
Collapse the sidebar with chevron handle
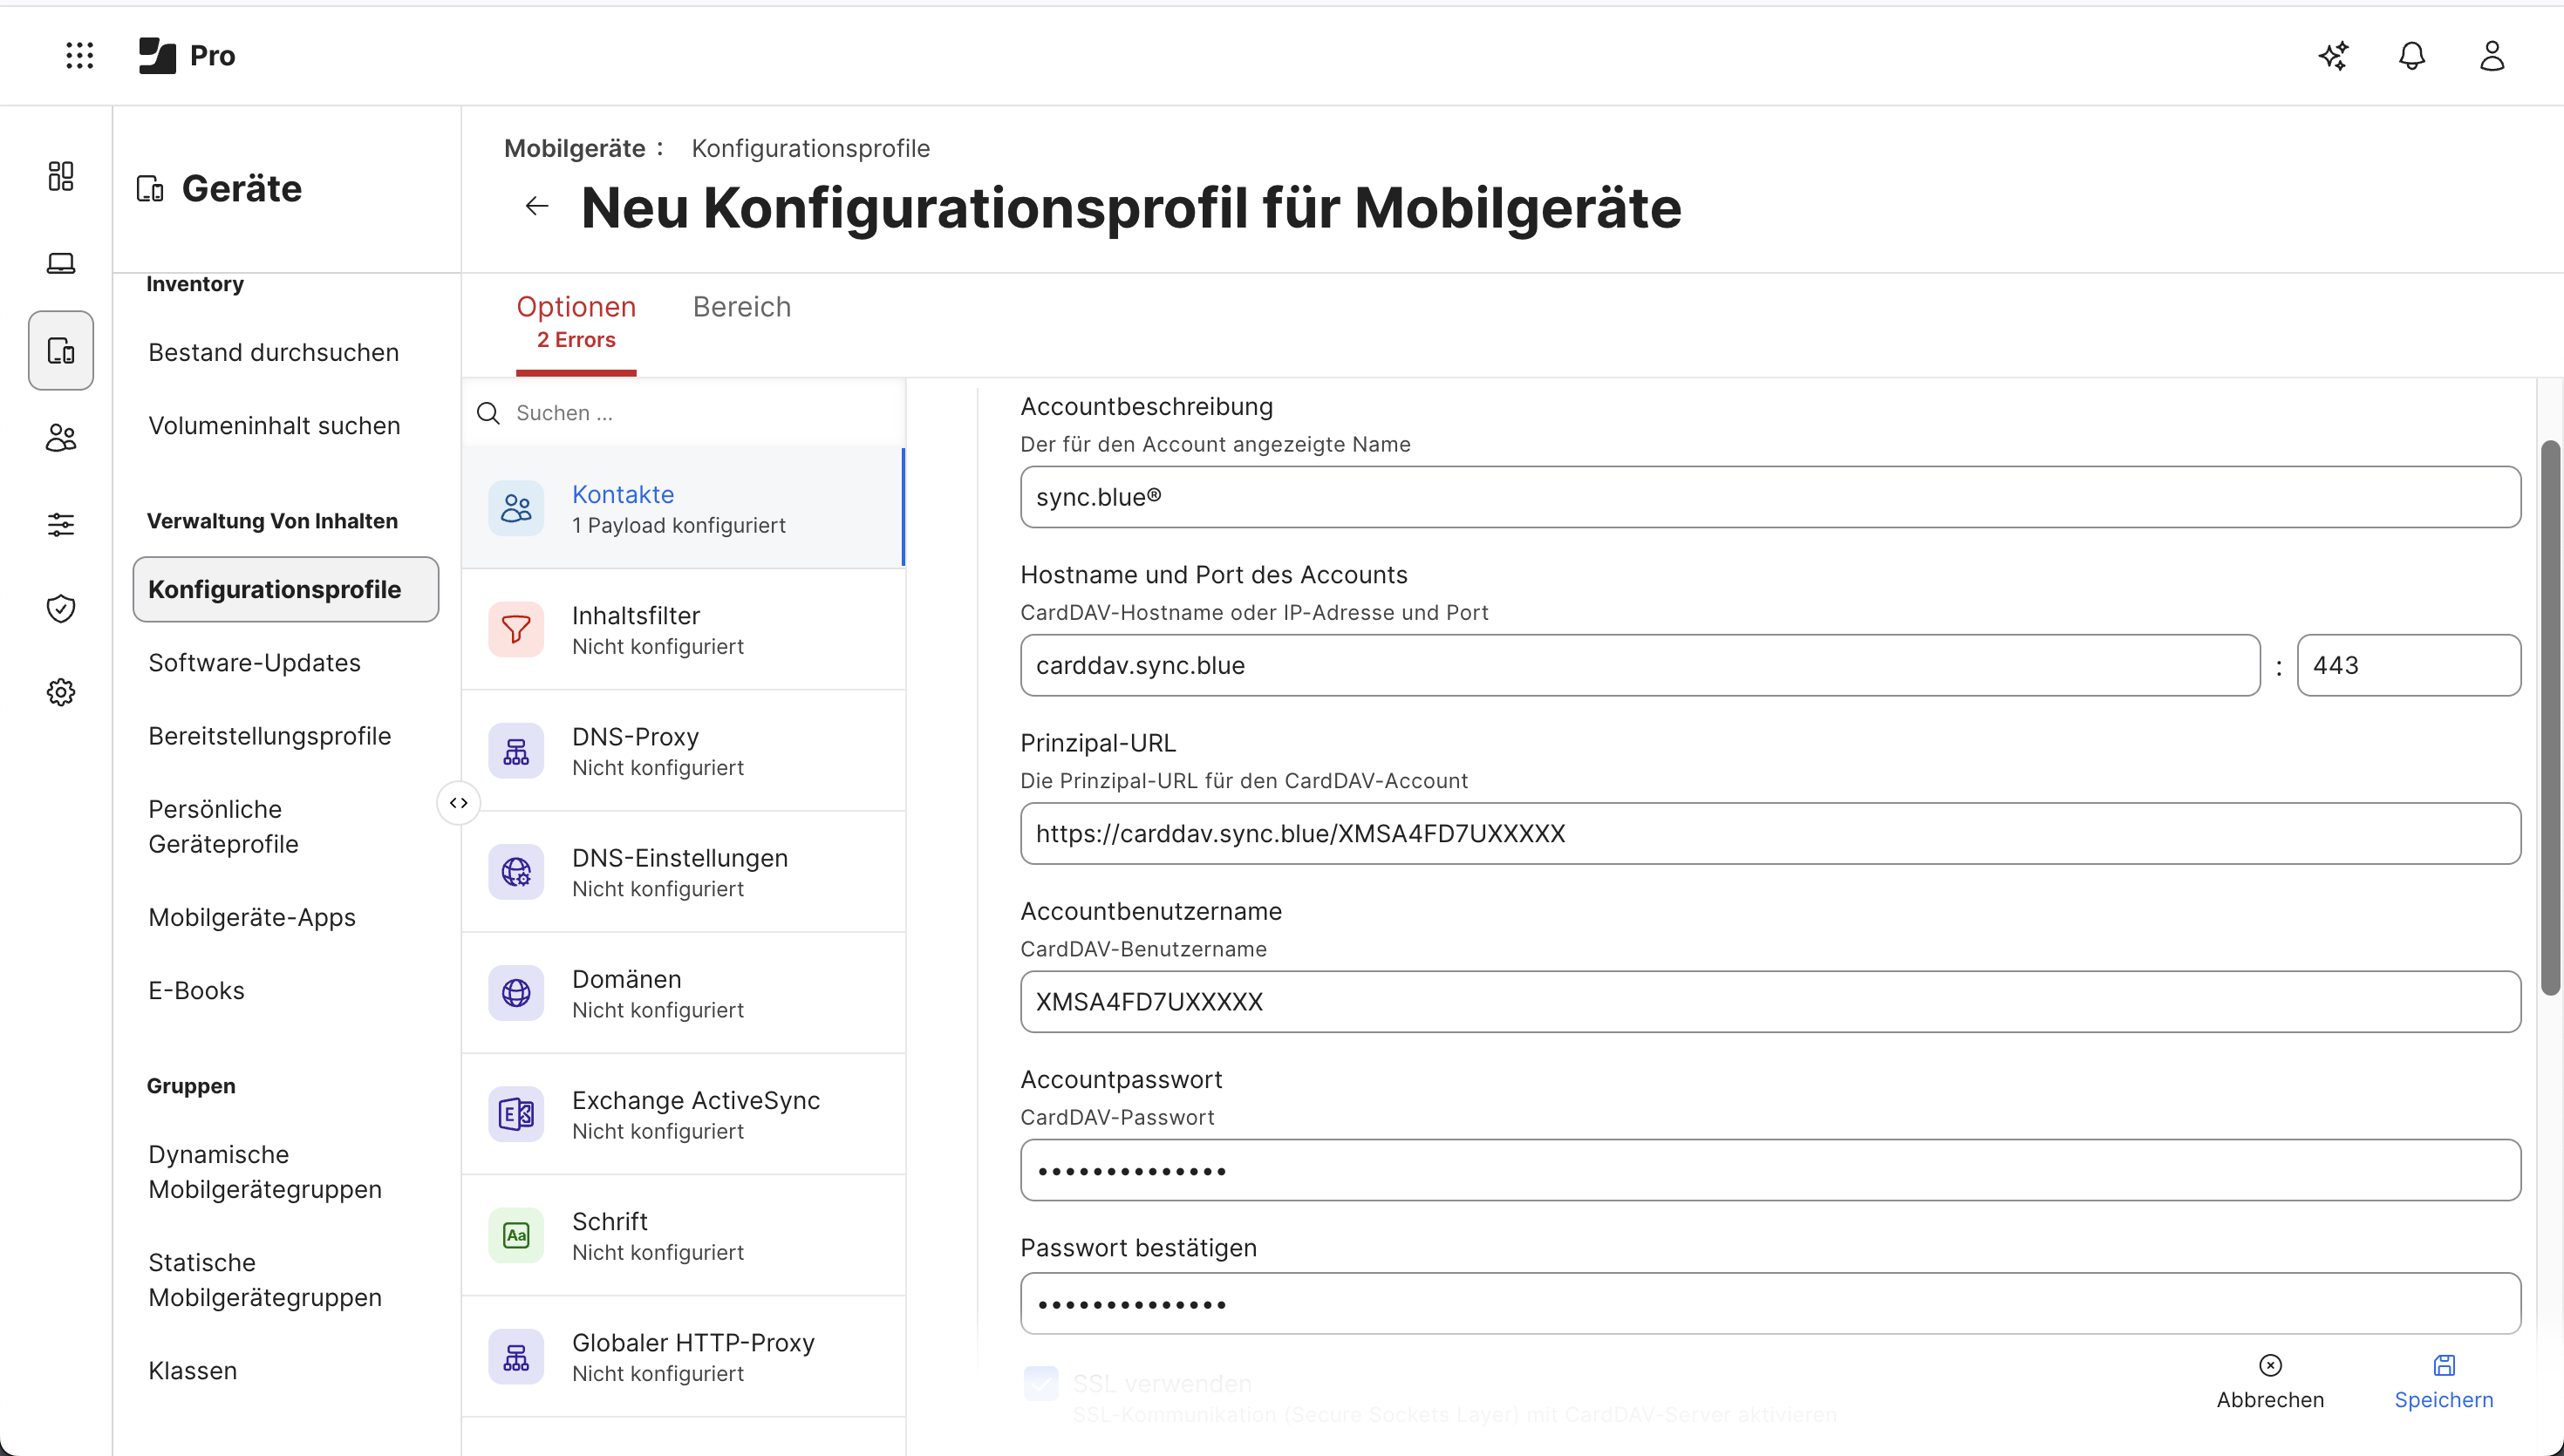point(459,803)
